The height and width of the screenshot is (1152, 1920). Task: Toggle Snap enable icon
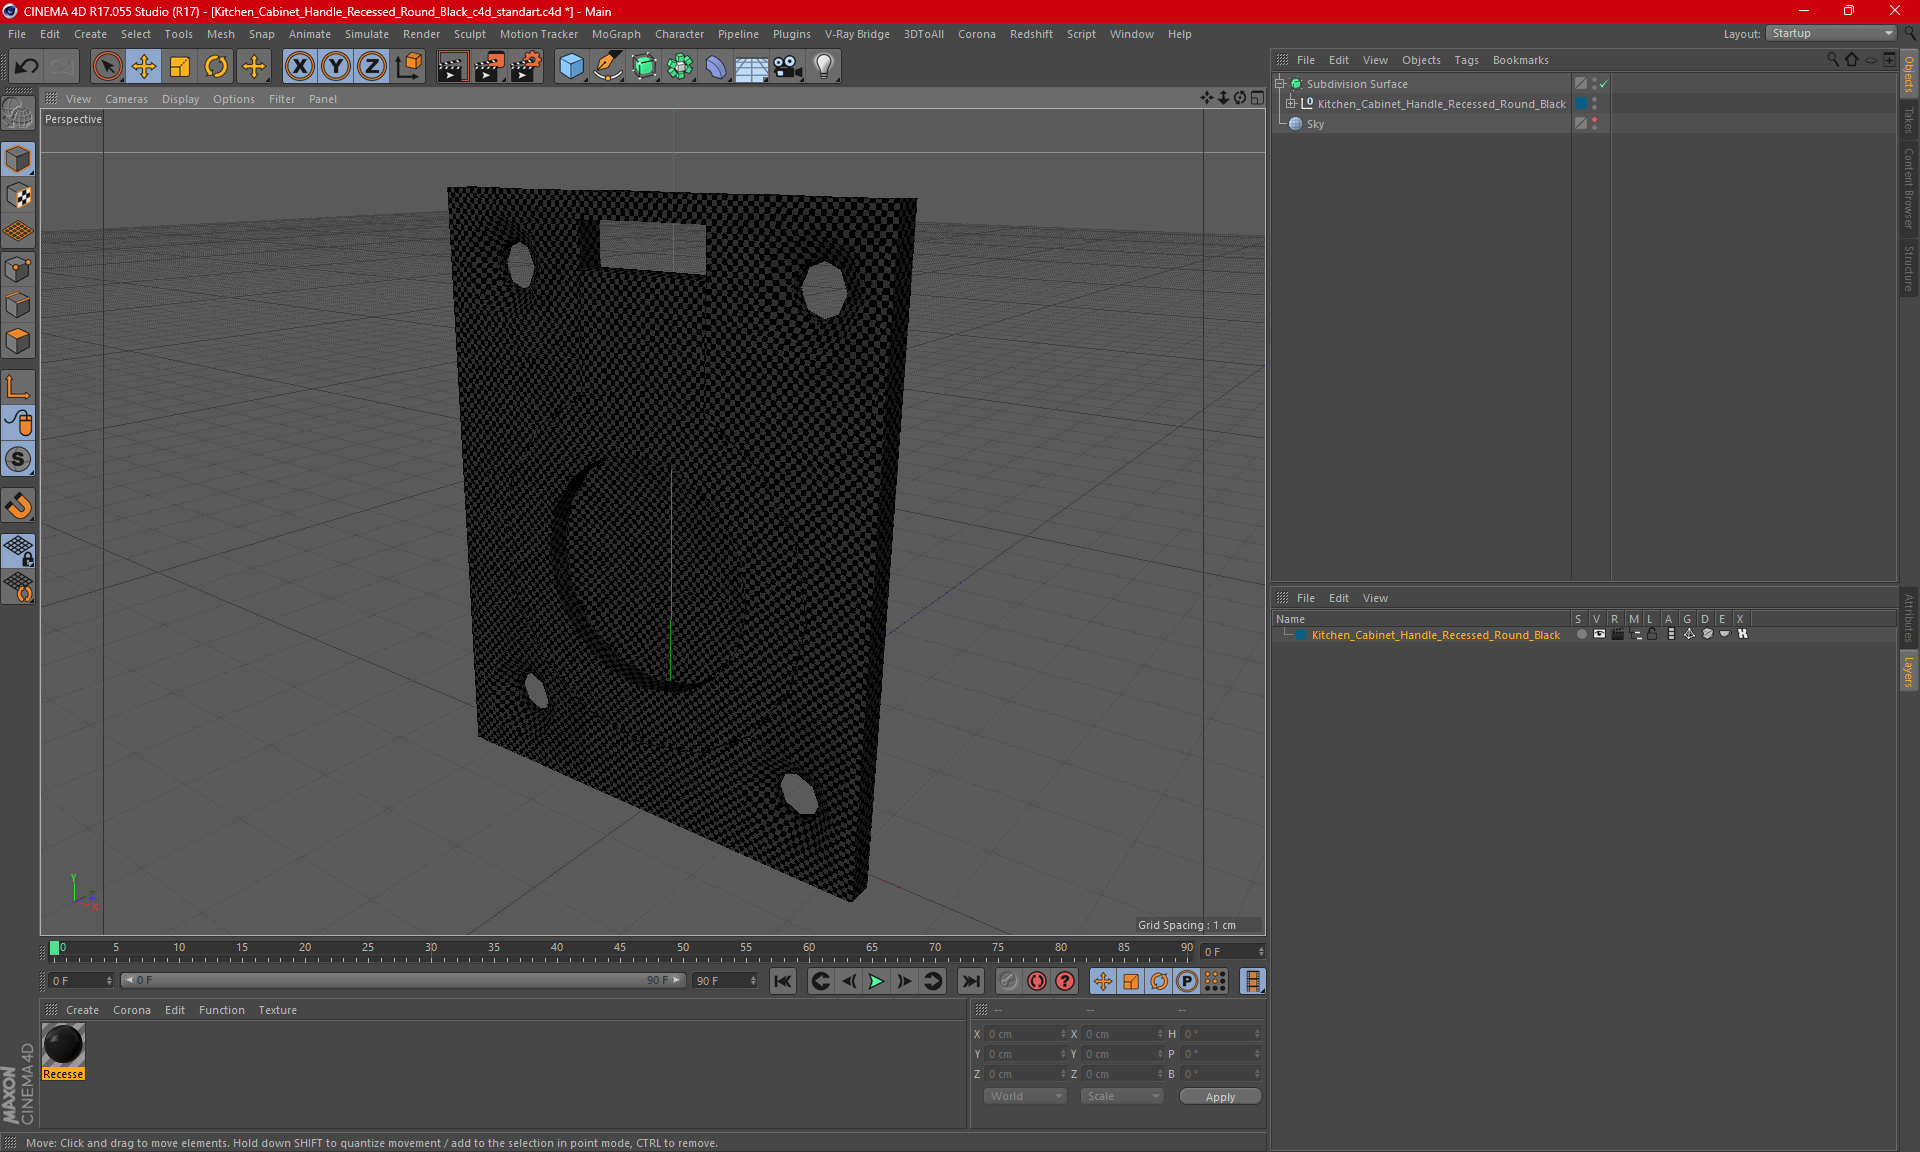[18, 460]
